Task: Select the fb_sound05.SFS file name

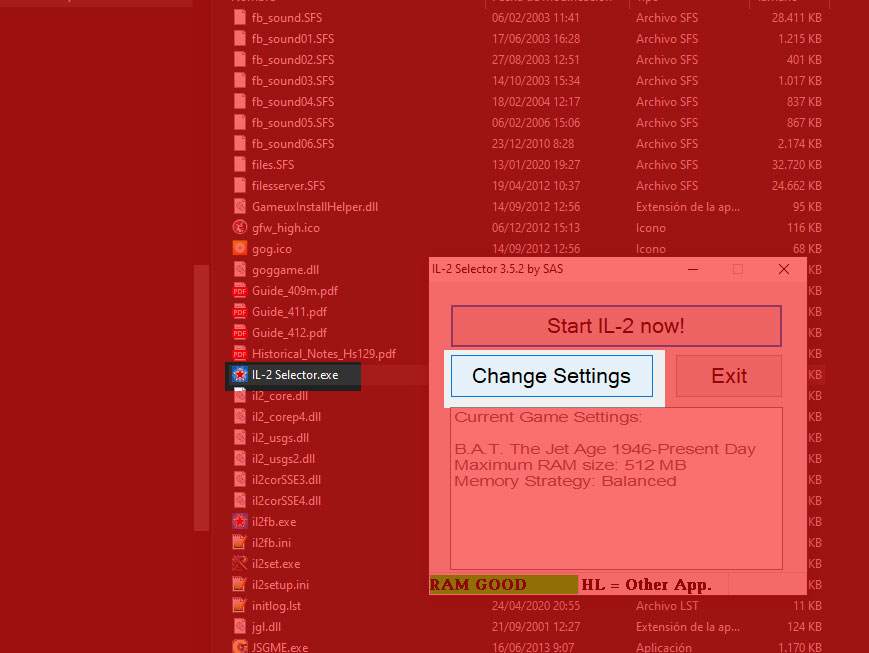Action: coord(293,123)
